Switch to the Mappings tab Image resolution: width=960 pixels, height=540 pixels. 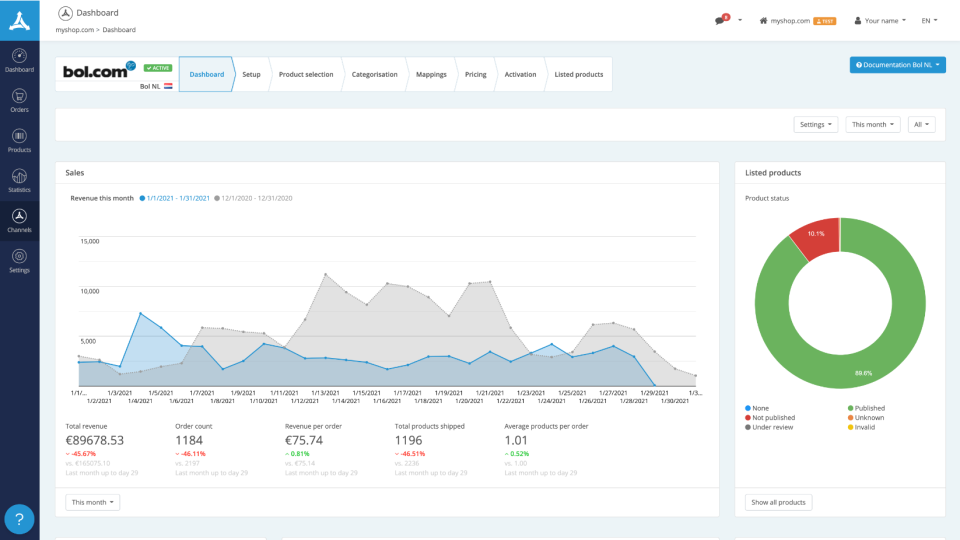click(x=431, y=74)
